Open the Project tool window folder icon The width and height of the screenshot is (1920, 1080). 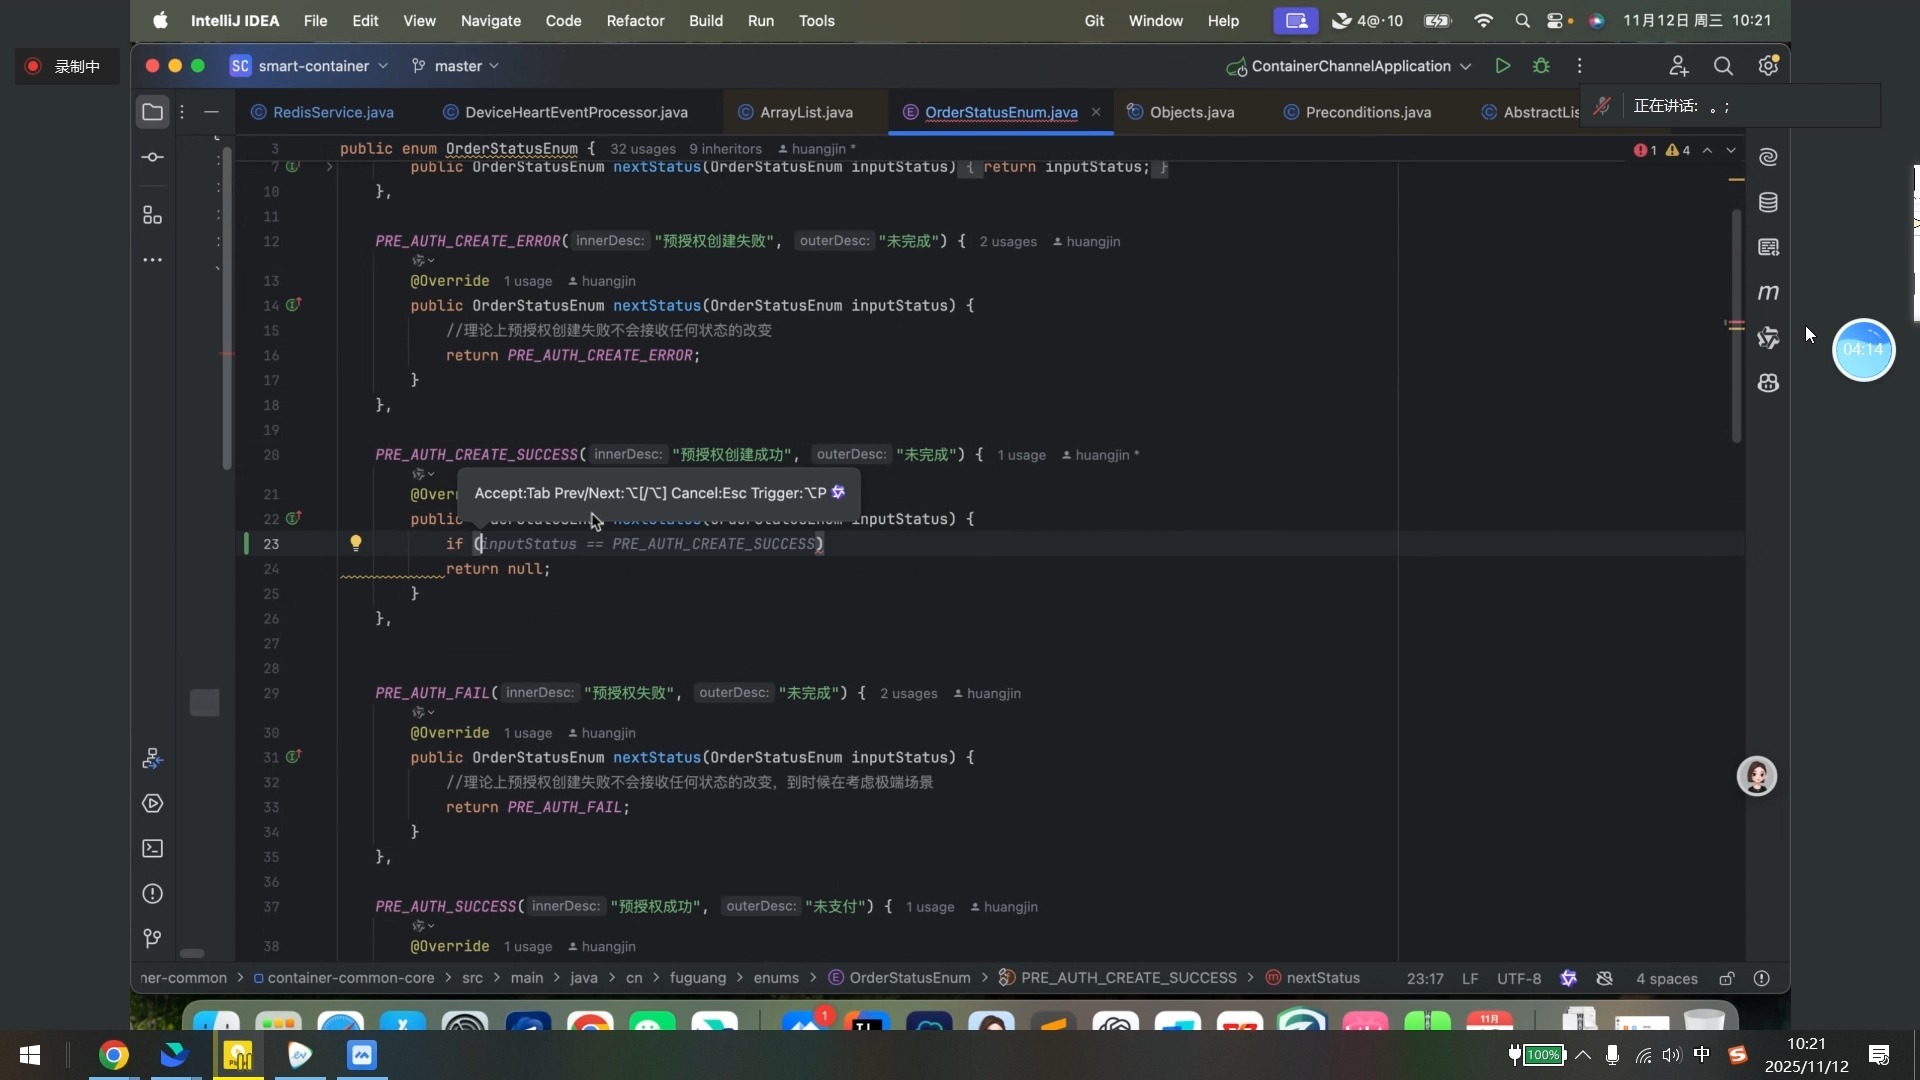tap(152, 112)
